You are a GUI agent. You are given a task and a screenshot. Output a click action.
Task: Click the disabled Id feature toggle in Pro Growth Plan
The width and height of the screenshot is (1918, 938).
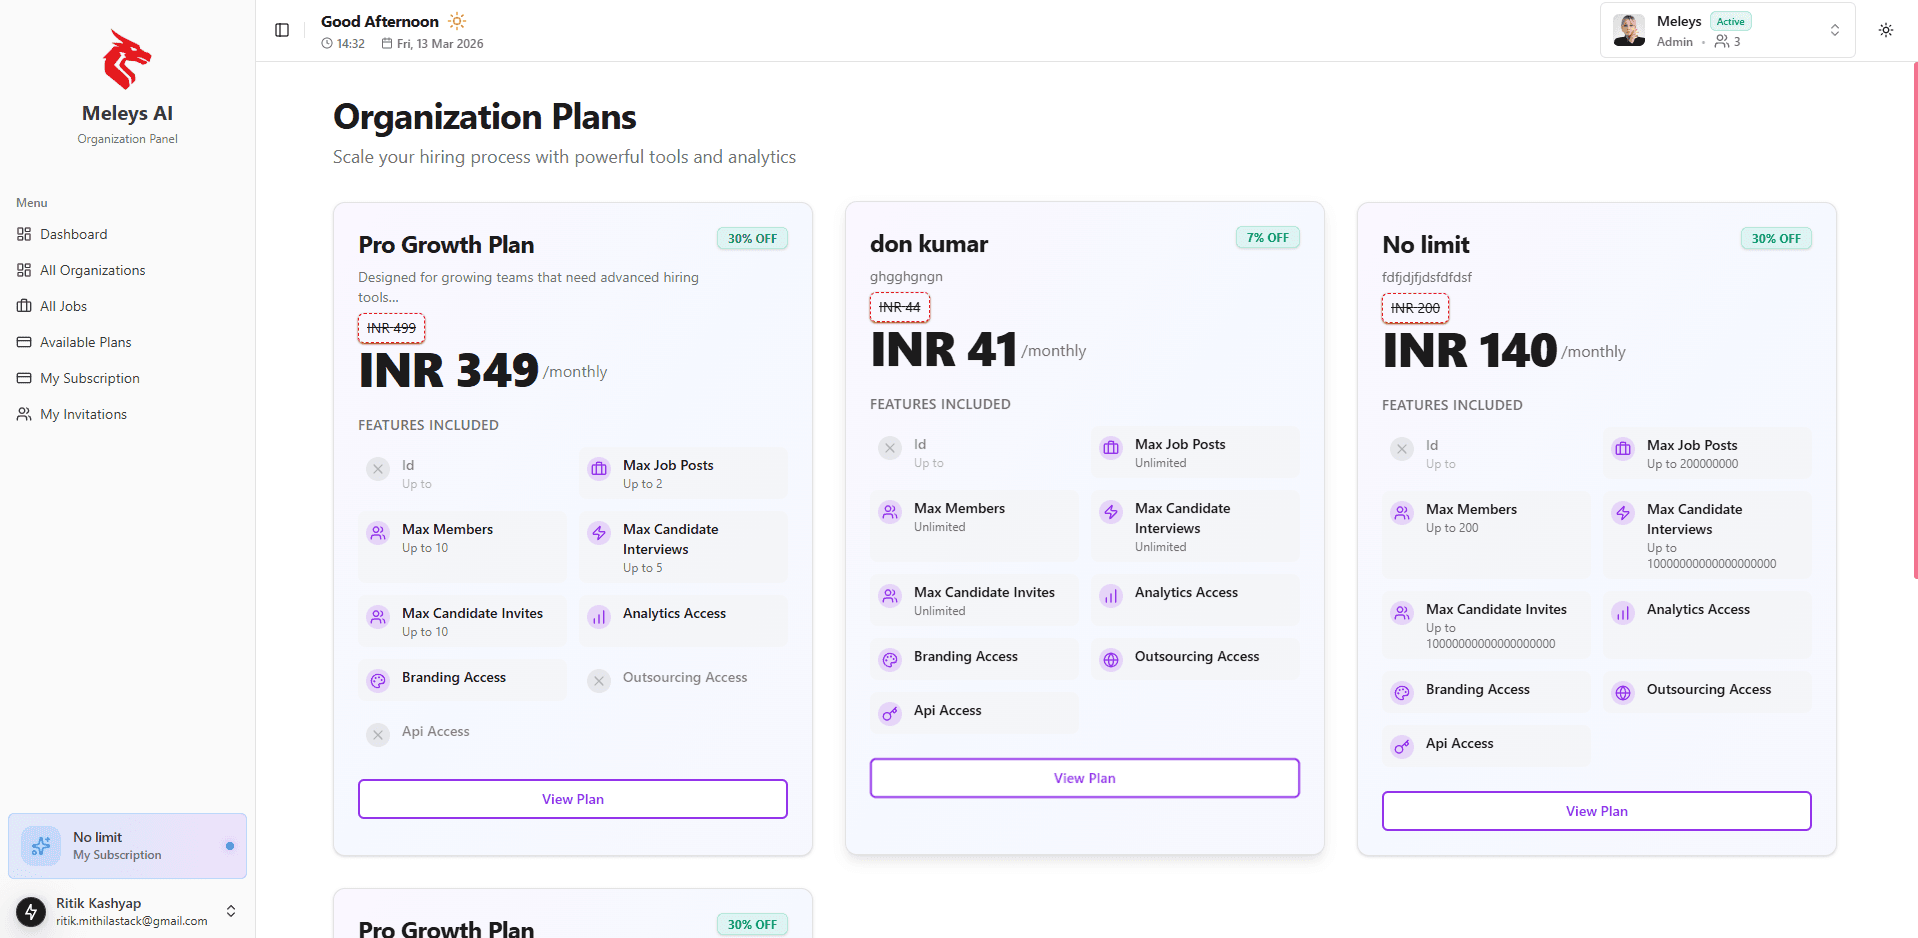click(378, 469)
